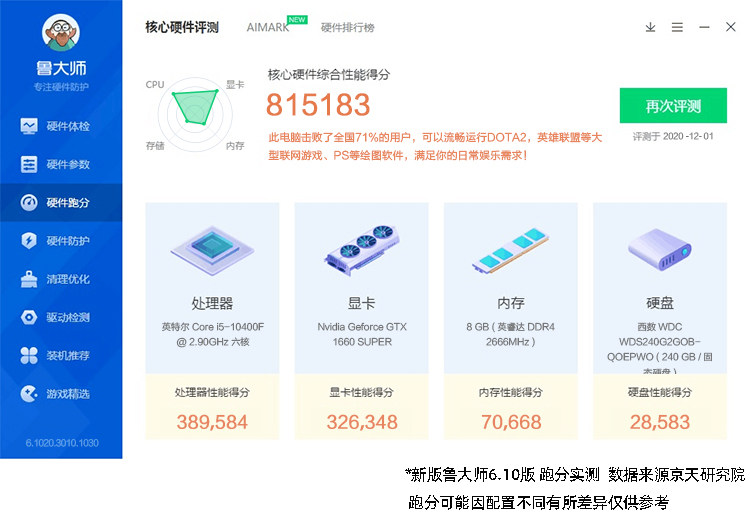Screen dimensions: 750x515
Task: Open 硬件参数 sidebar item
Action: coord(61,164)
